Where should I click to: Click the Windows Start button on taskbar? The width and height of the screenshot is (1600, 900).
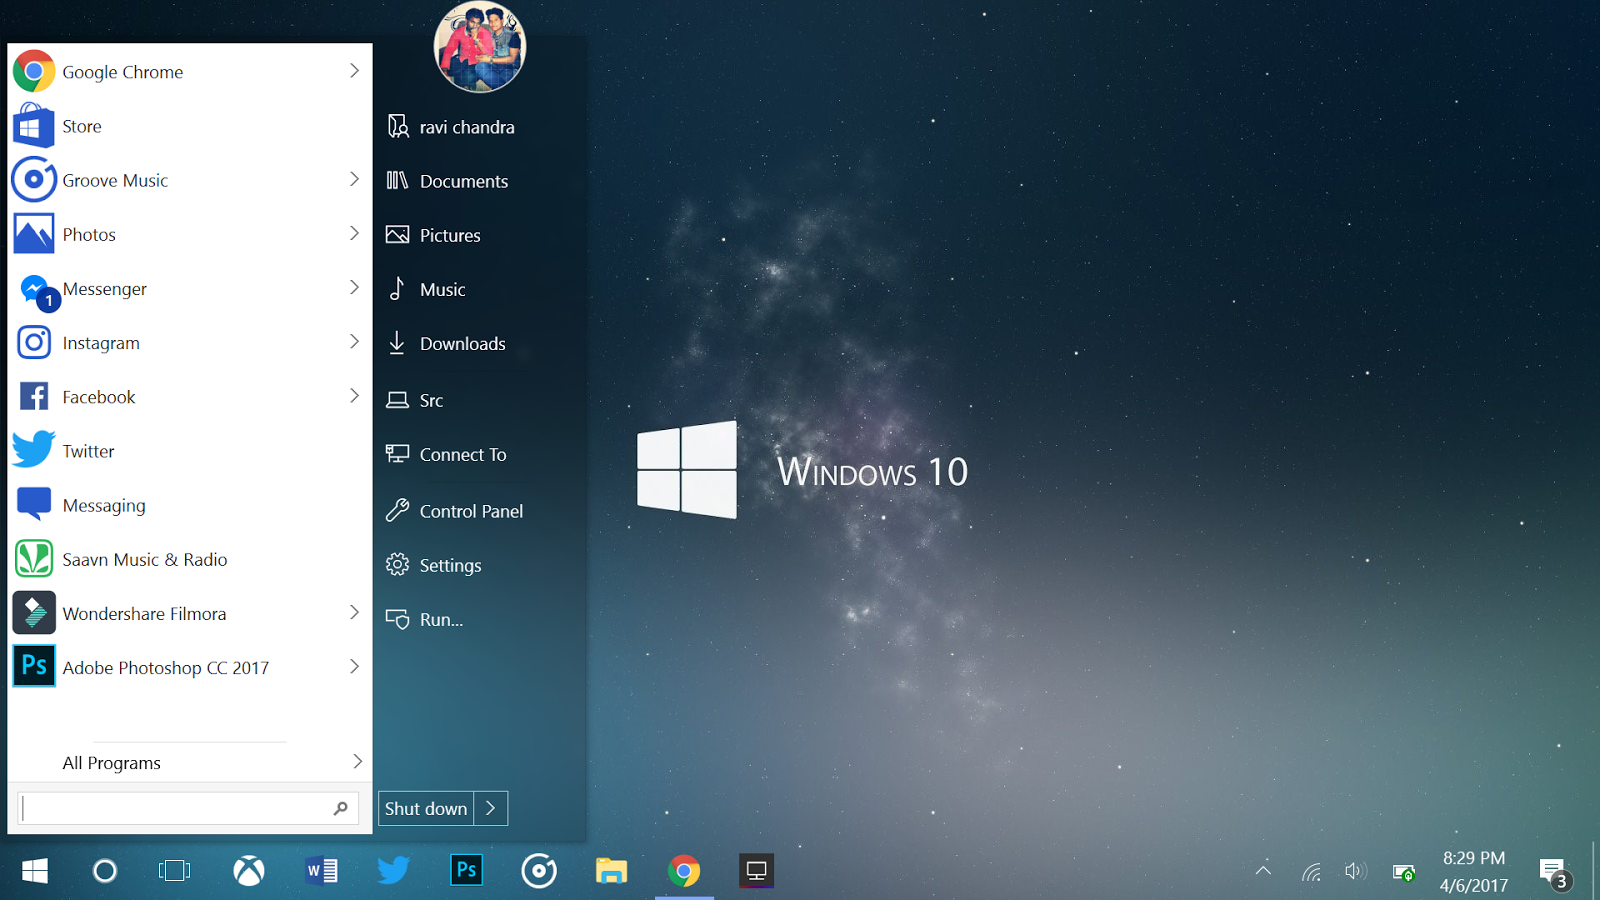pos(35,871)
